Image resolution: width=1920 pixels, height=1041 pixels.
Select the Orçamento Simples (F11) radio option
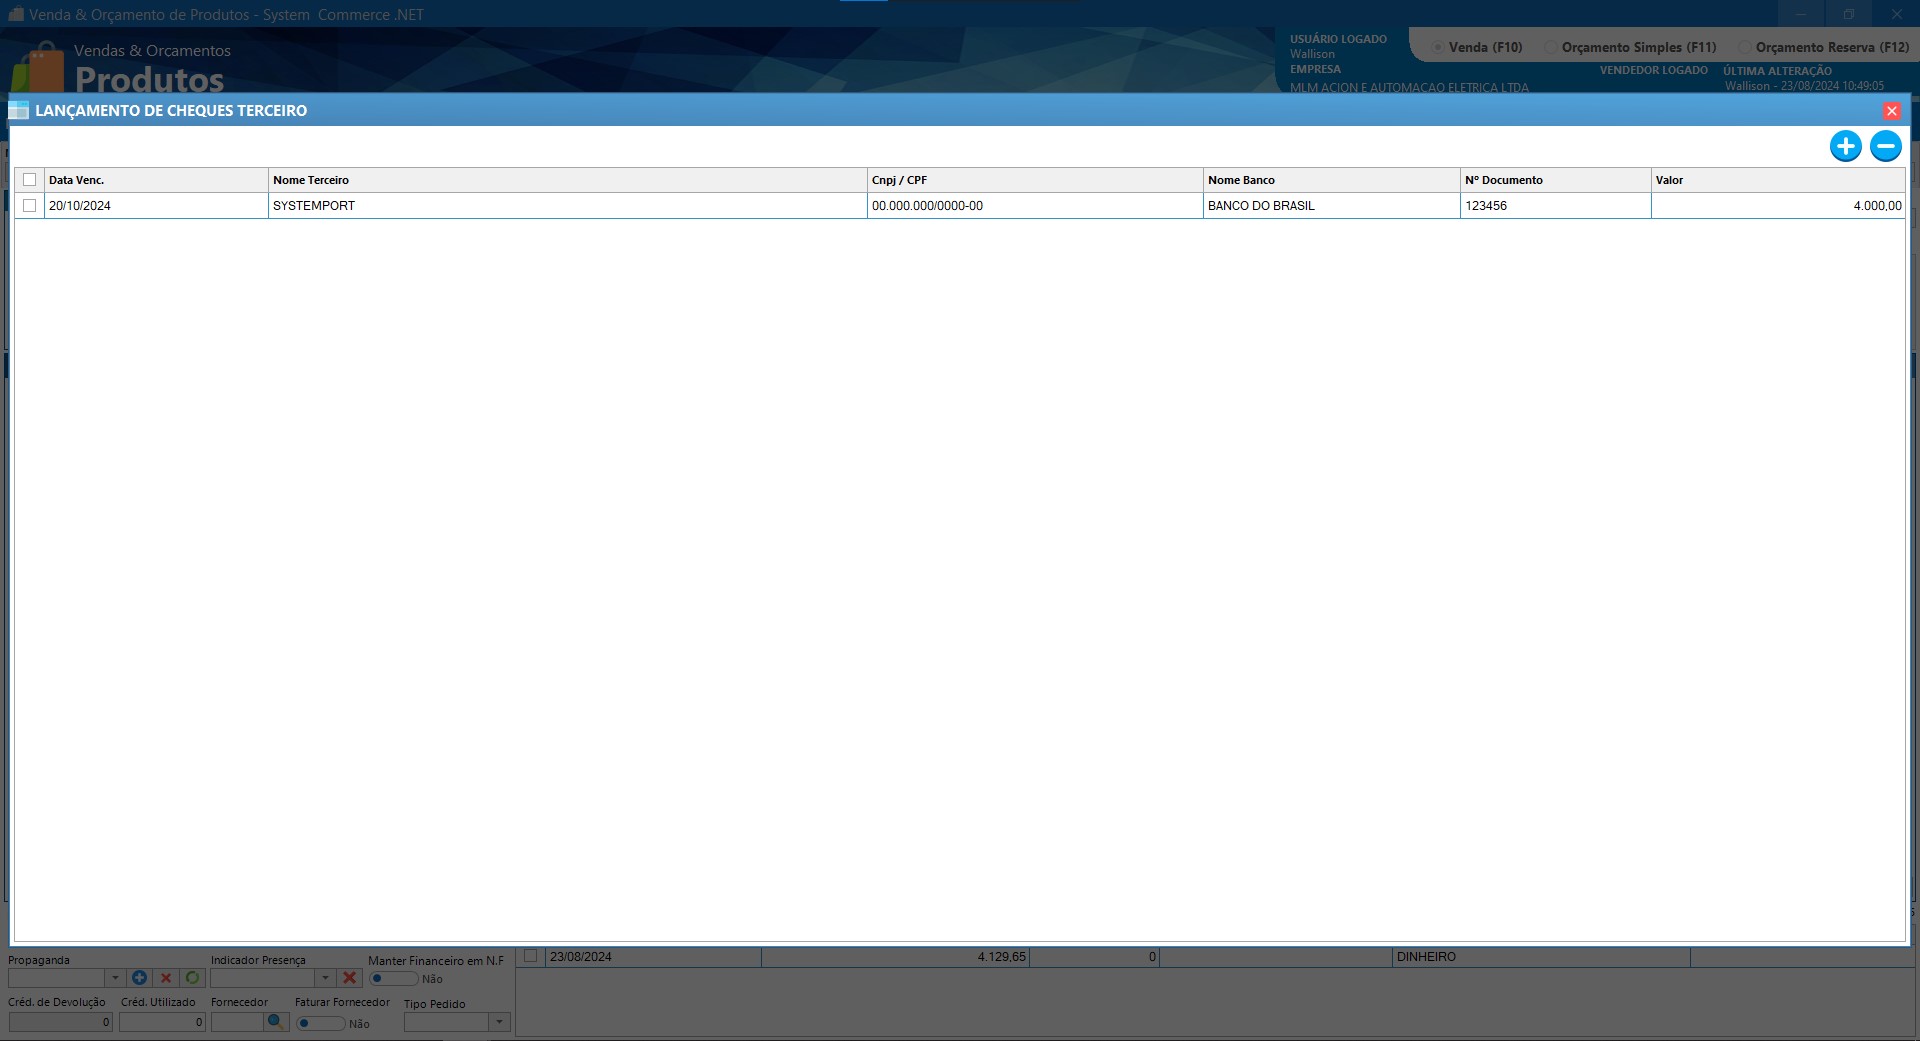pos(1551,47)
